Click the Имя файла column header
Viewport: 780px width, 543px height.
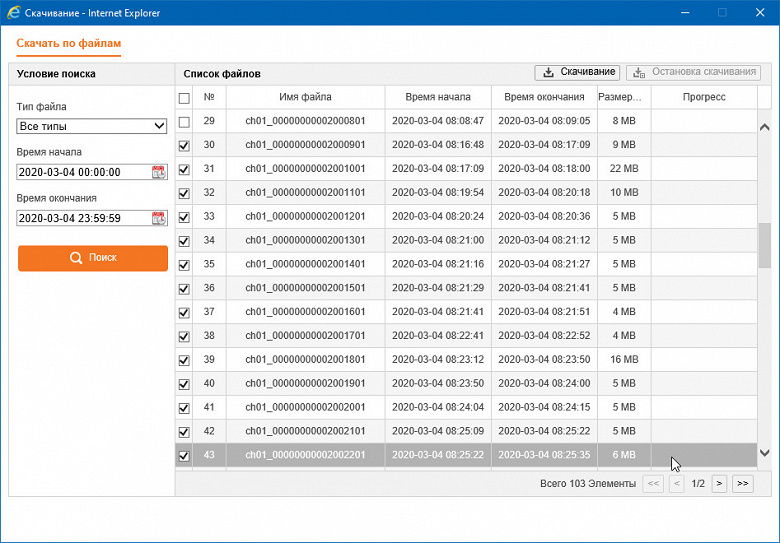pyautogui.click(x=305, y=97)
